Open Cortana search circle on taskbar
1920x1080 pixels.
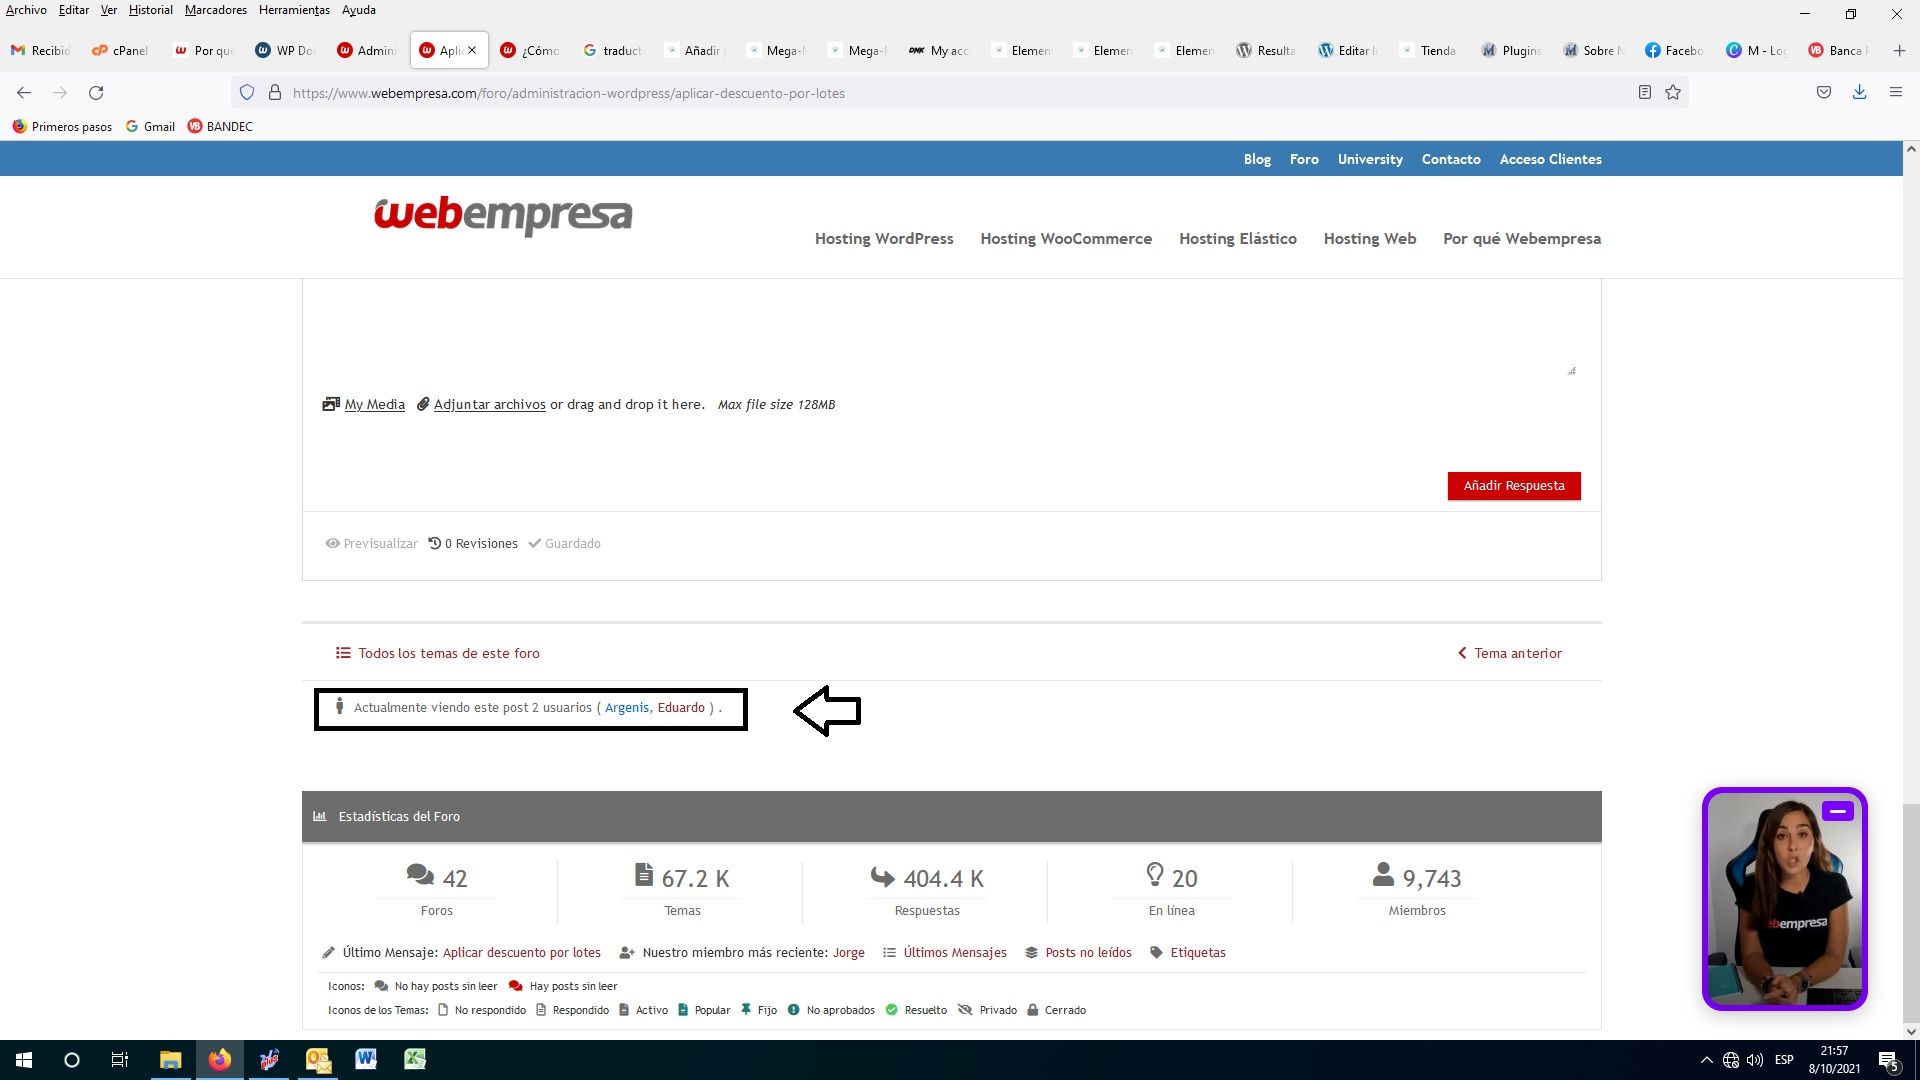pyautogui.click(x=72, y=1060)
